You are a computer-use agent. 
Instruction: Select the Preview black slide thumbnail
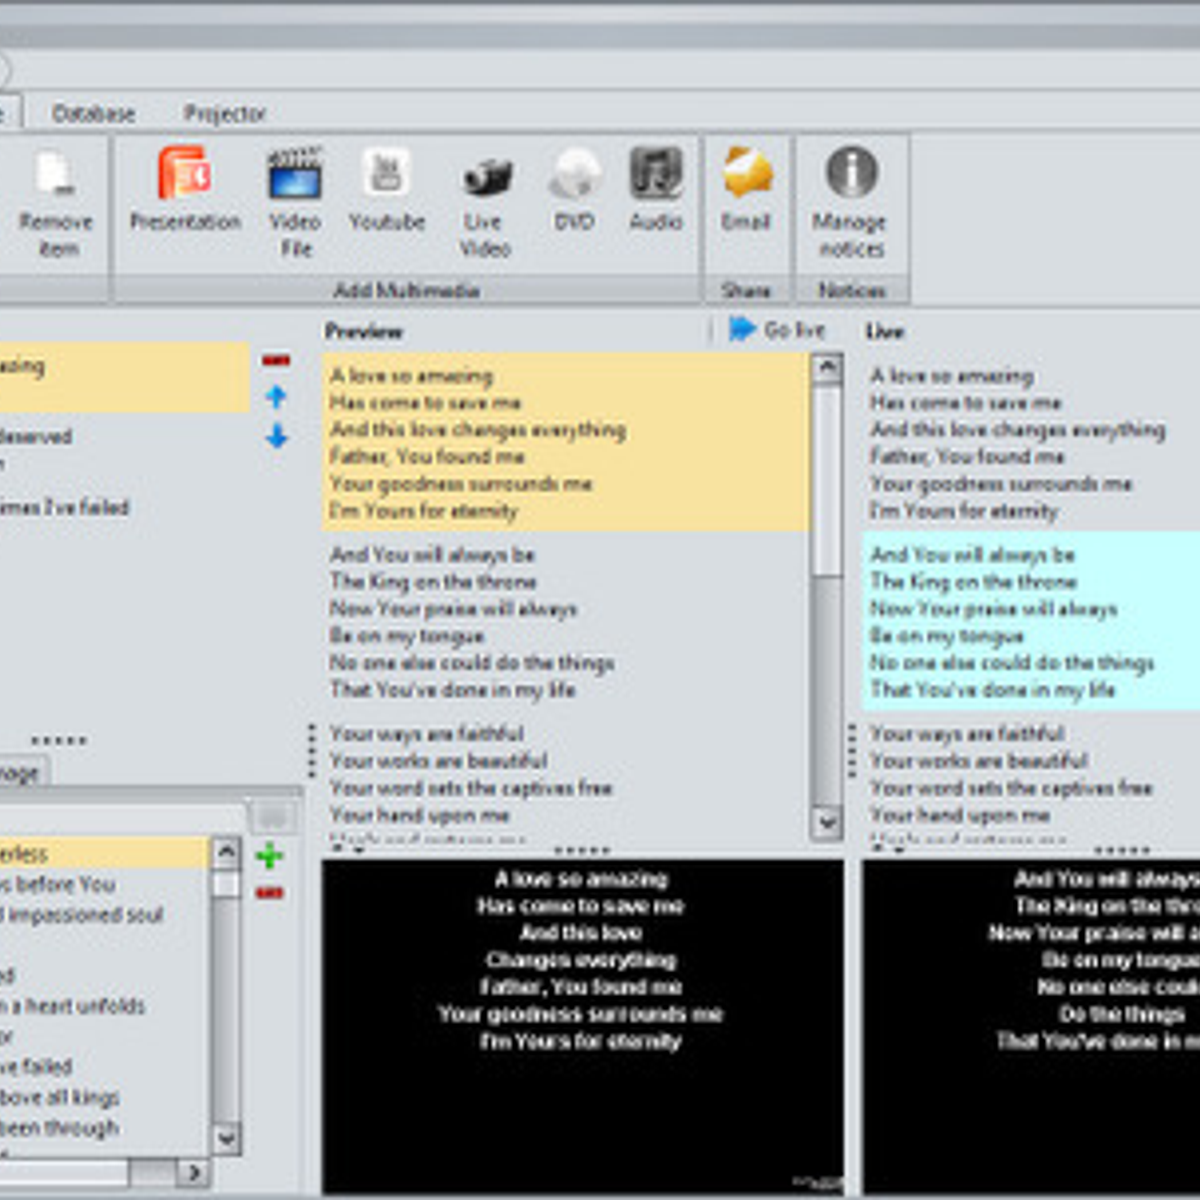click(x=582, y=1026)
